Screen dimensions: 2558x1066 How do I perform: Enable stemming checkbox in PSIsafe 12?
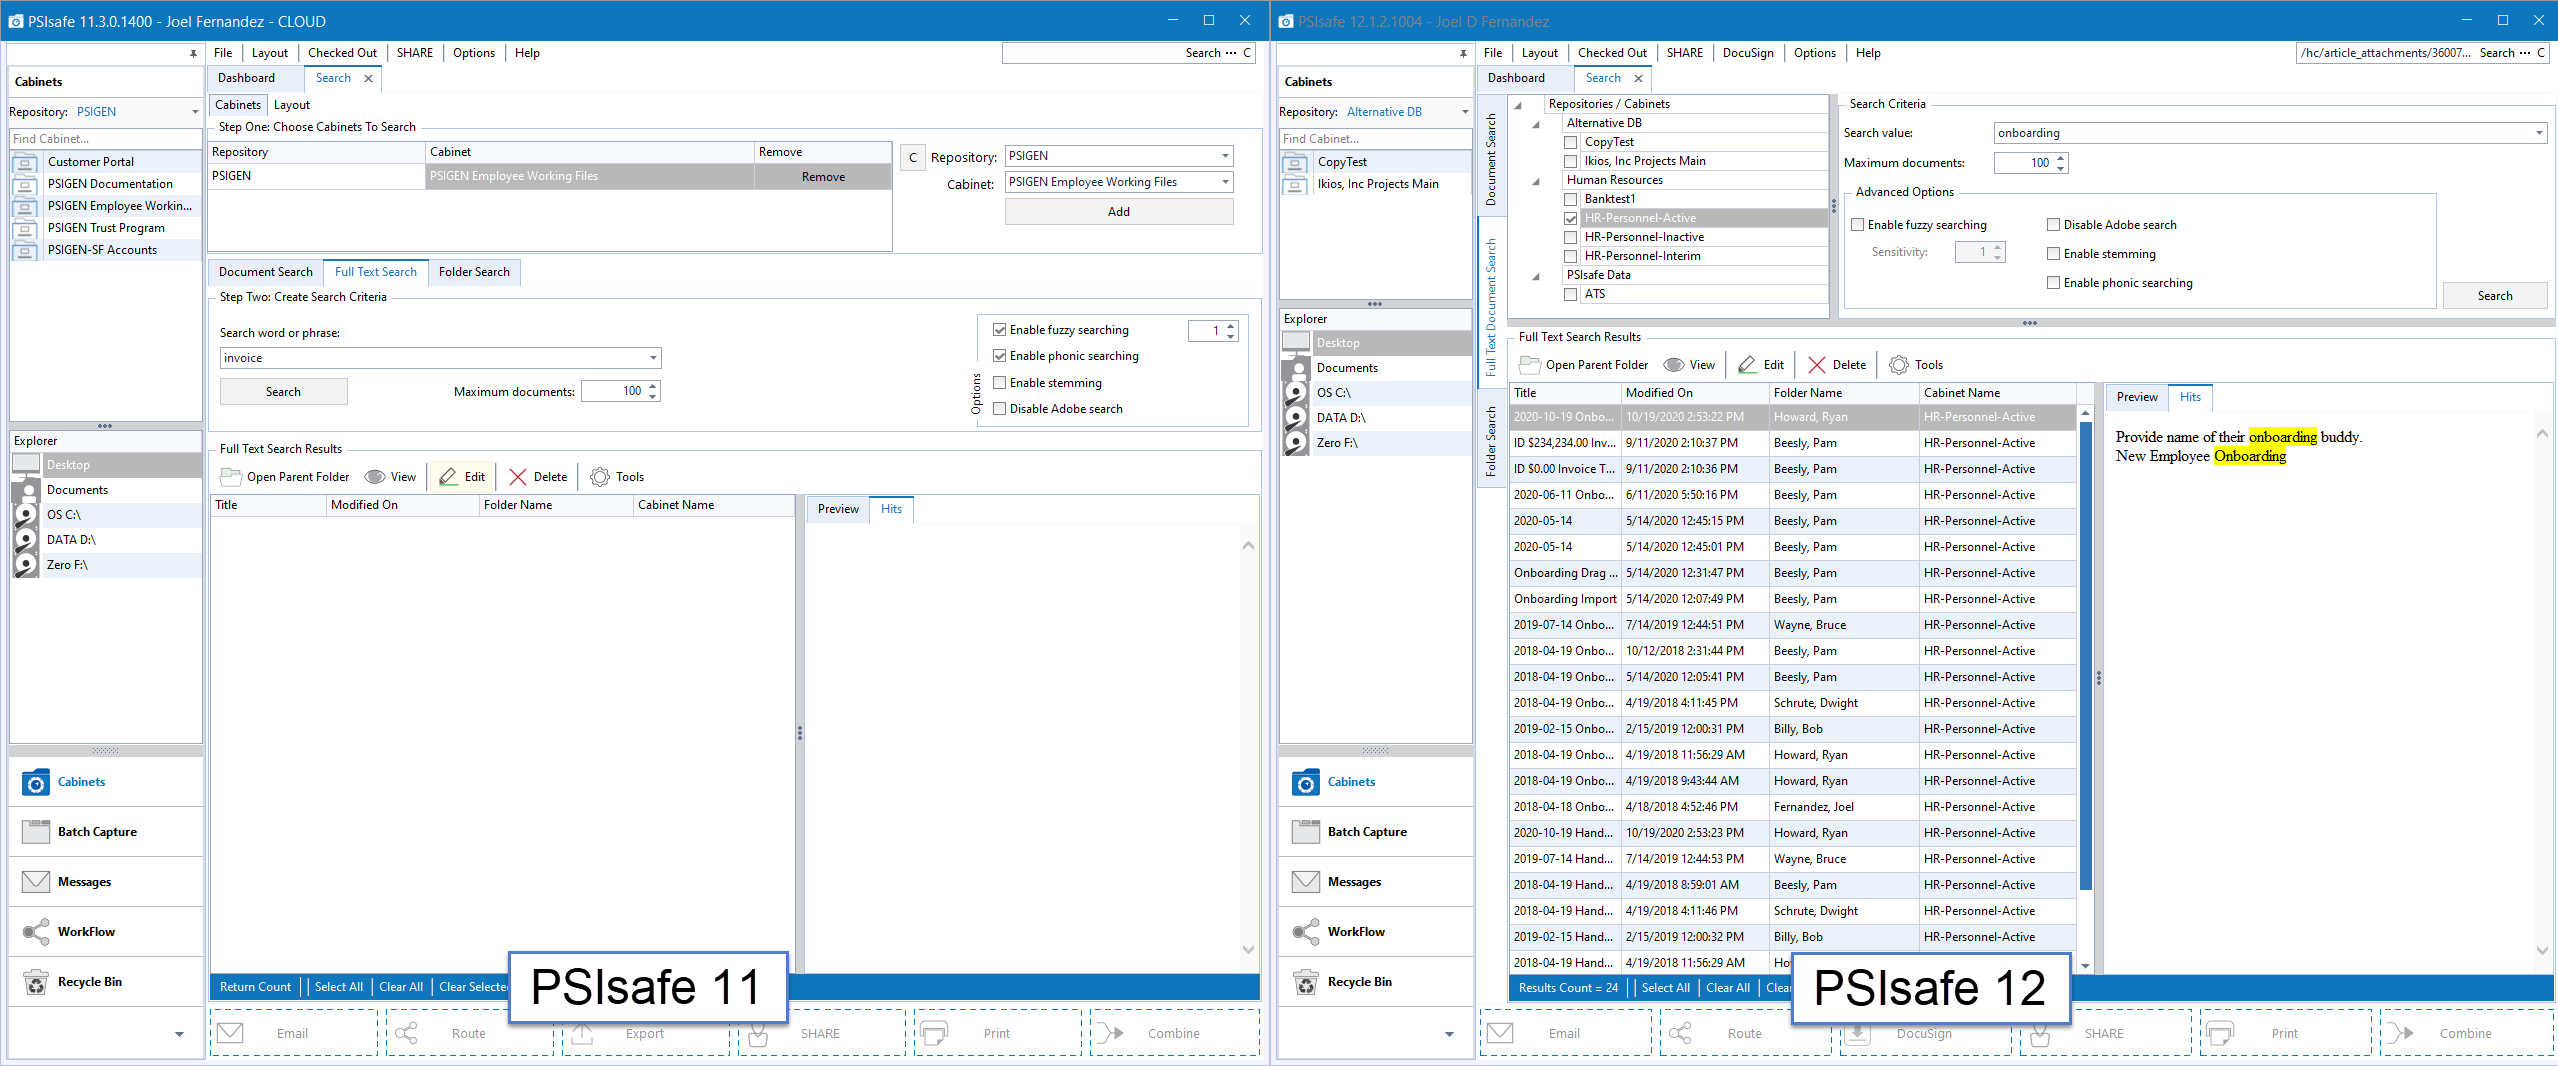click(2053, 254)
